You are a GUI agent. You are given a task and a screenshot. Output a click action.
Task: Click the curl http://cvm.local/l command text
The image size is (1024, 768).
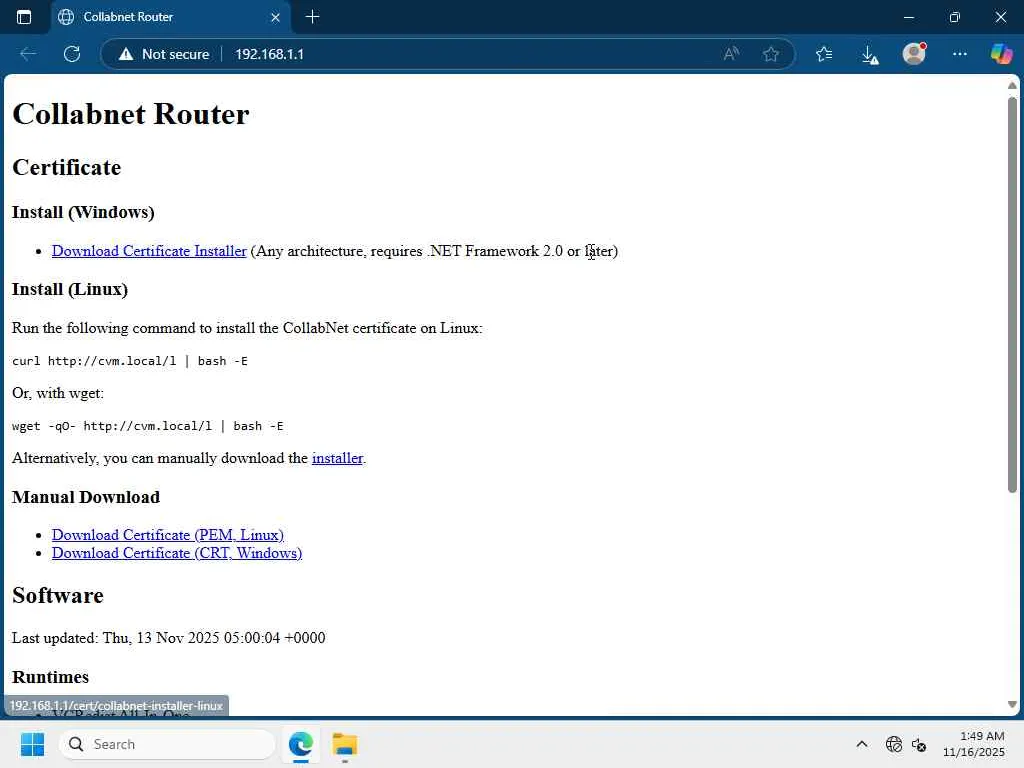(129, 361)
